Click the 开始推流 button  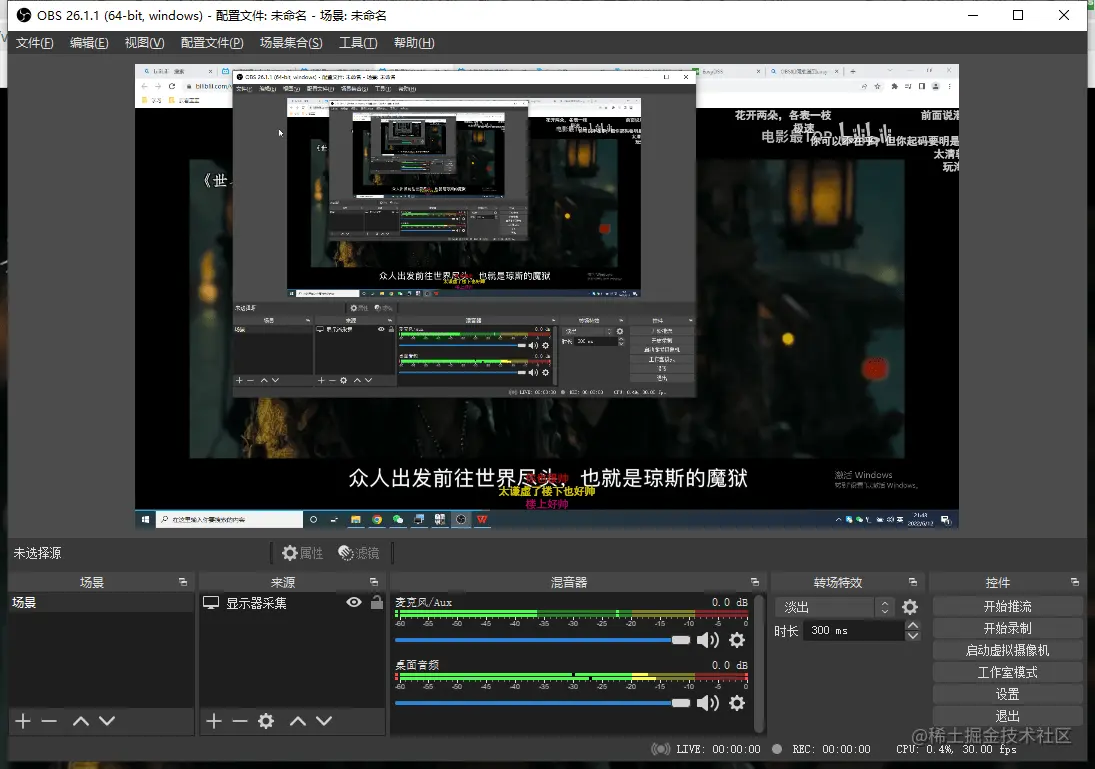tap(1007, 606)
